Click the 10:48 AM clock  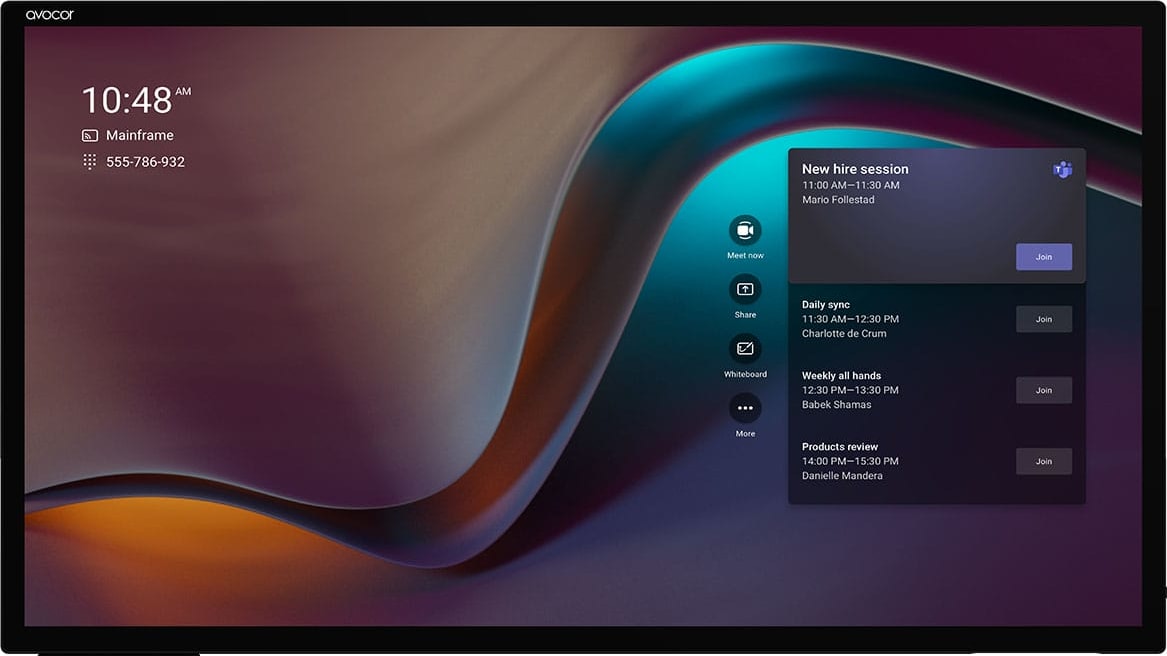tap(136, 100)
